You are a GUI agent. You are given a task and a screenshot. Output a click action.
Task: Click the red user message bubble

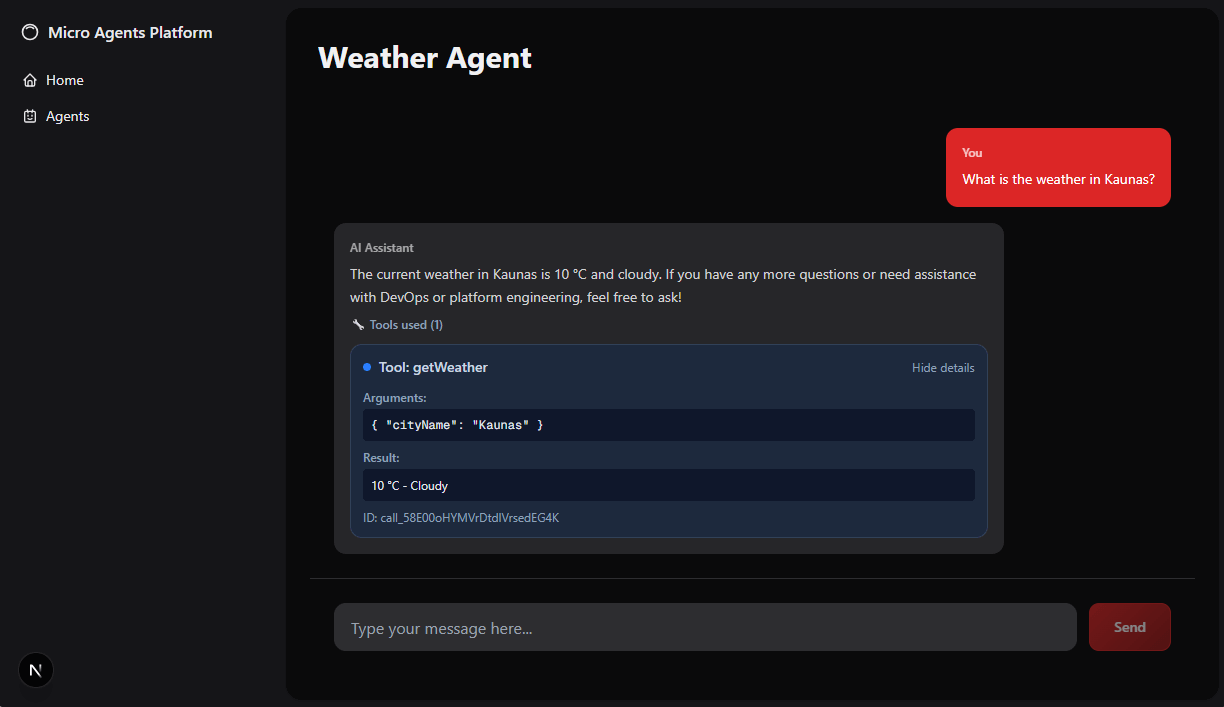1057,167
